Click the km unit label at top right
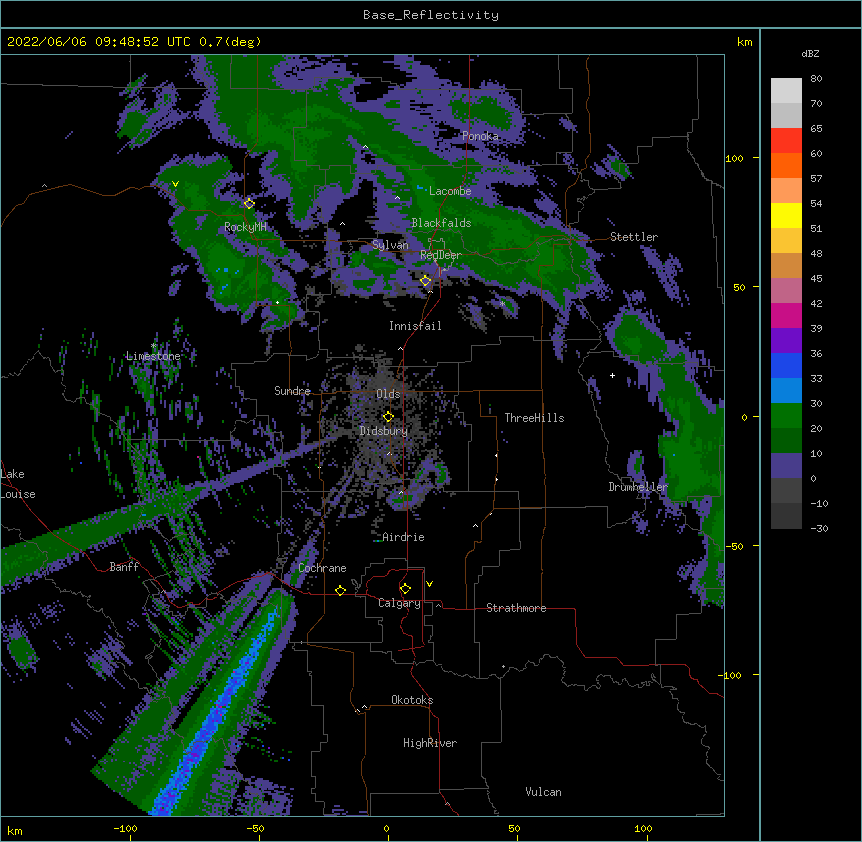 pos(745,42)
